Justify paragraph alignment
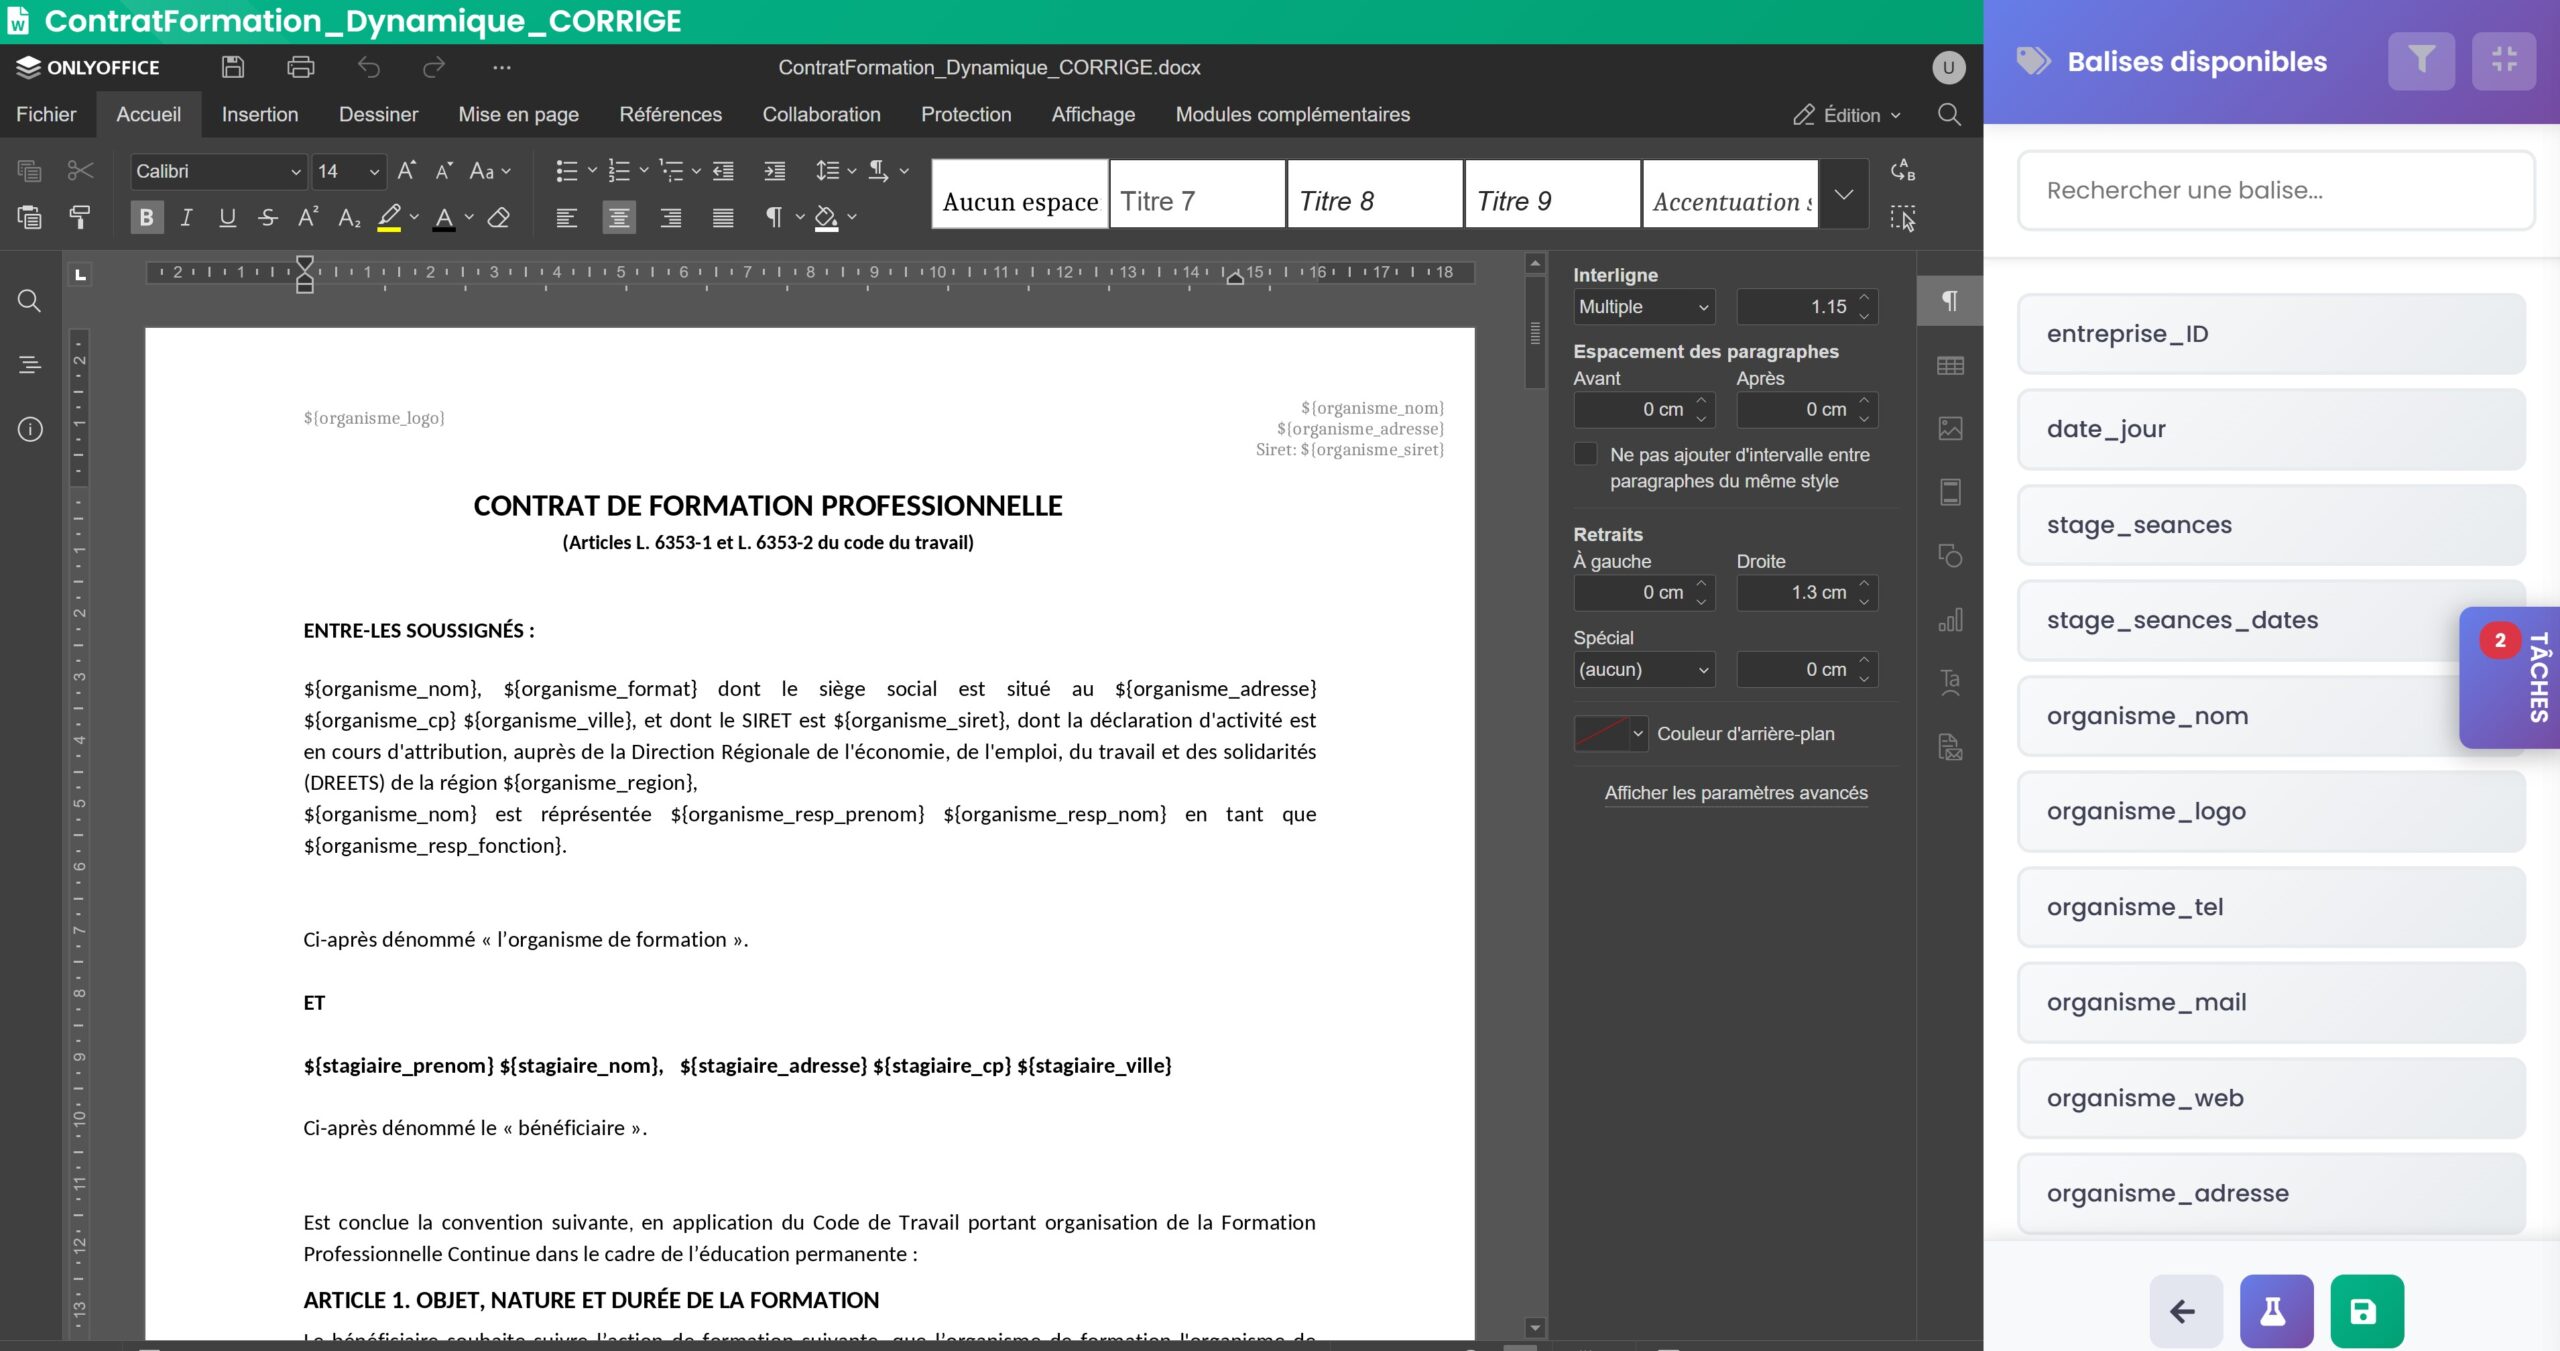The image size is (2560, 1351). [x=722, y=217]
